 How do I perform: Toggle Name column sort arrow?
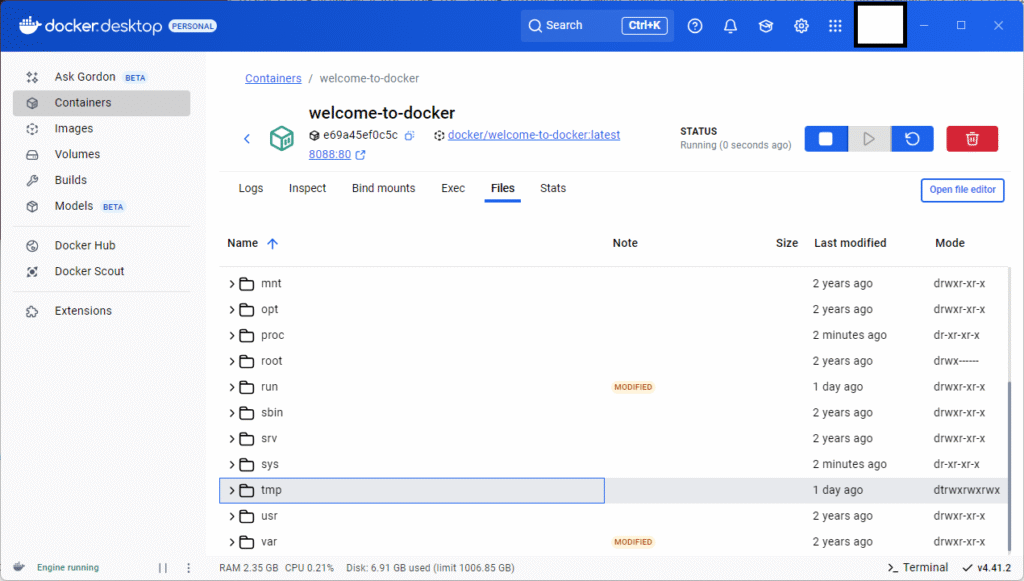click(x=272, y=243)
